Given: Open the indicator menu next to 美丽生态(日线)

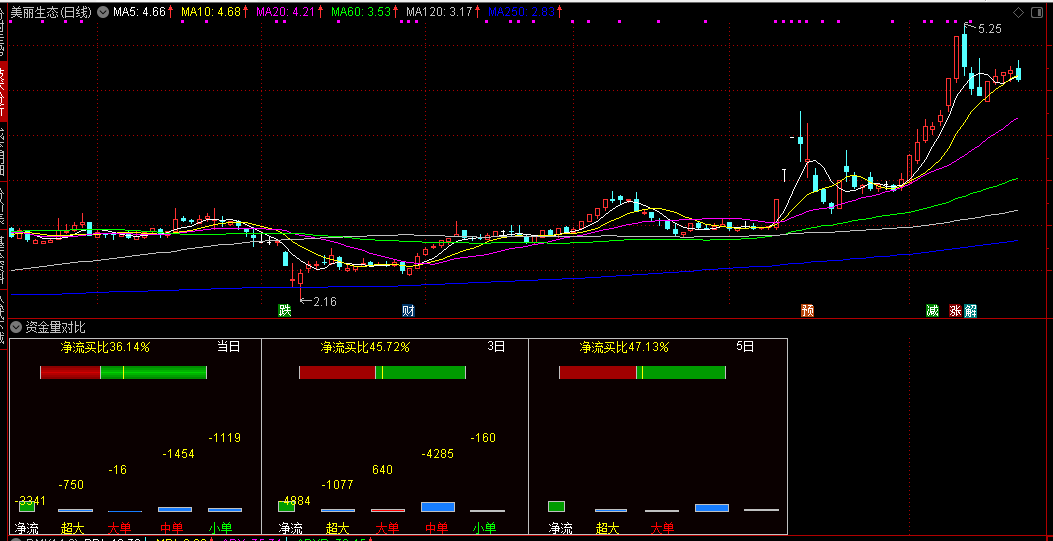Looking at the screenshot, I should 102,12.
